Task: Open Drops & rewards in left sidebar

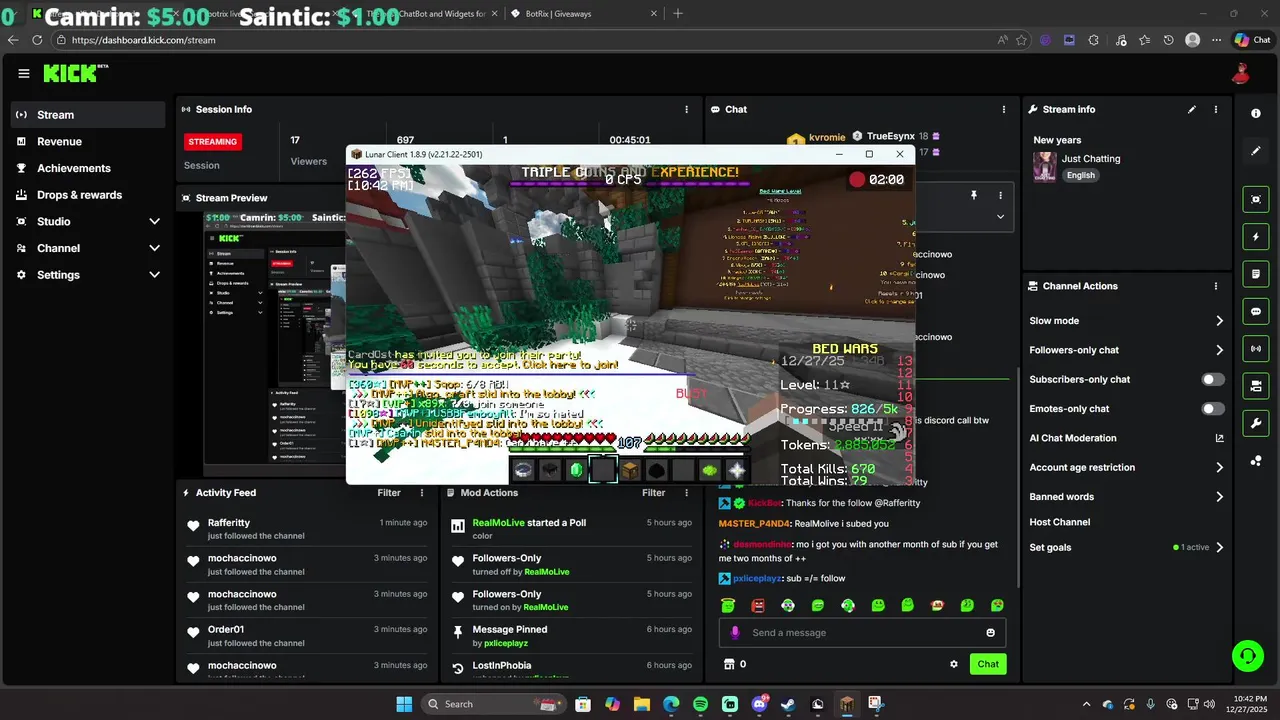Action: (x=88, y=195)
